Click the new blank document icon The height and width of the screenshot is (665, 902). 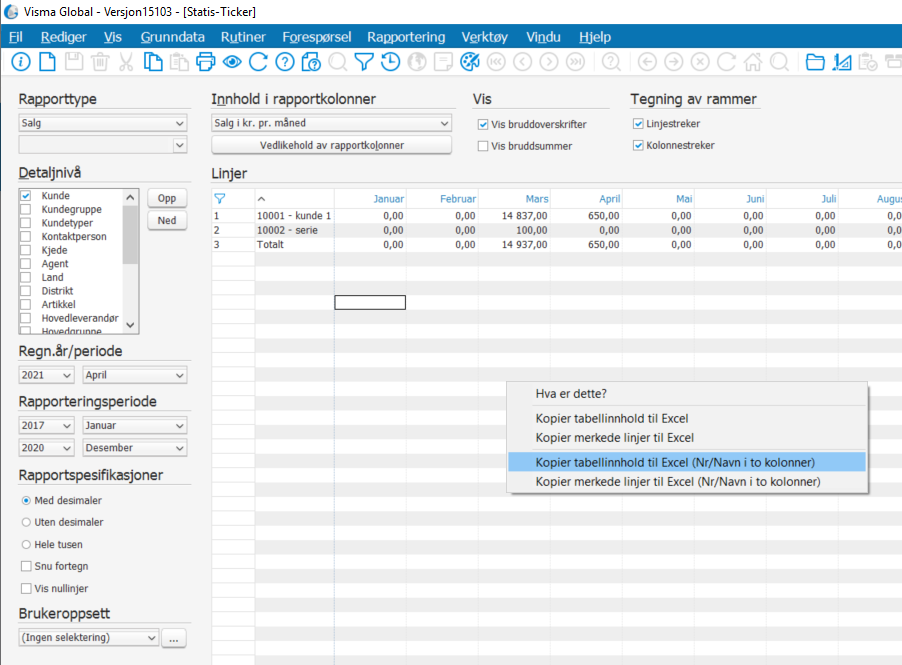pos(47,62)
